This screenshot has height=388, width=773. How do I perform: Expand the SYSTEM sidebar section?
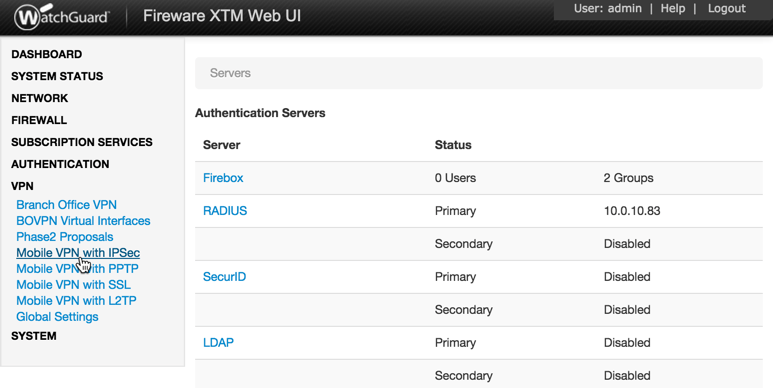(x=34, y=336)
